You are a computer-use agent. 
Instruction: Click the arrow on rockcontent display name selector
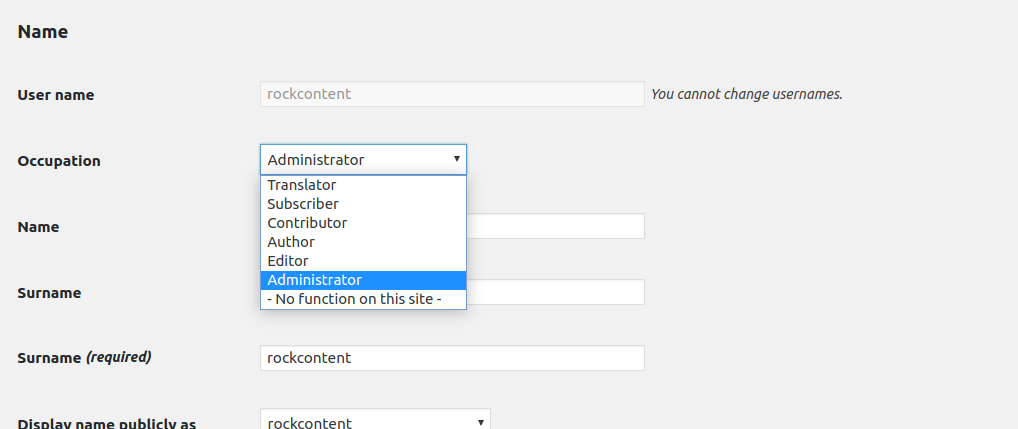point(480,422)
